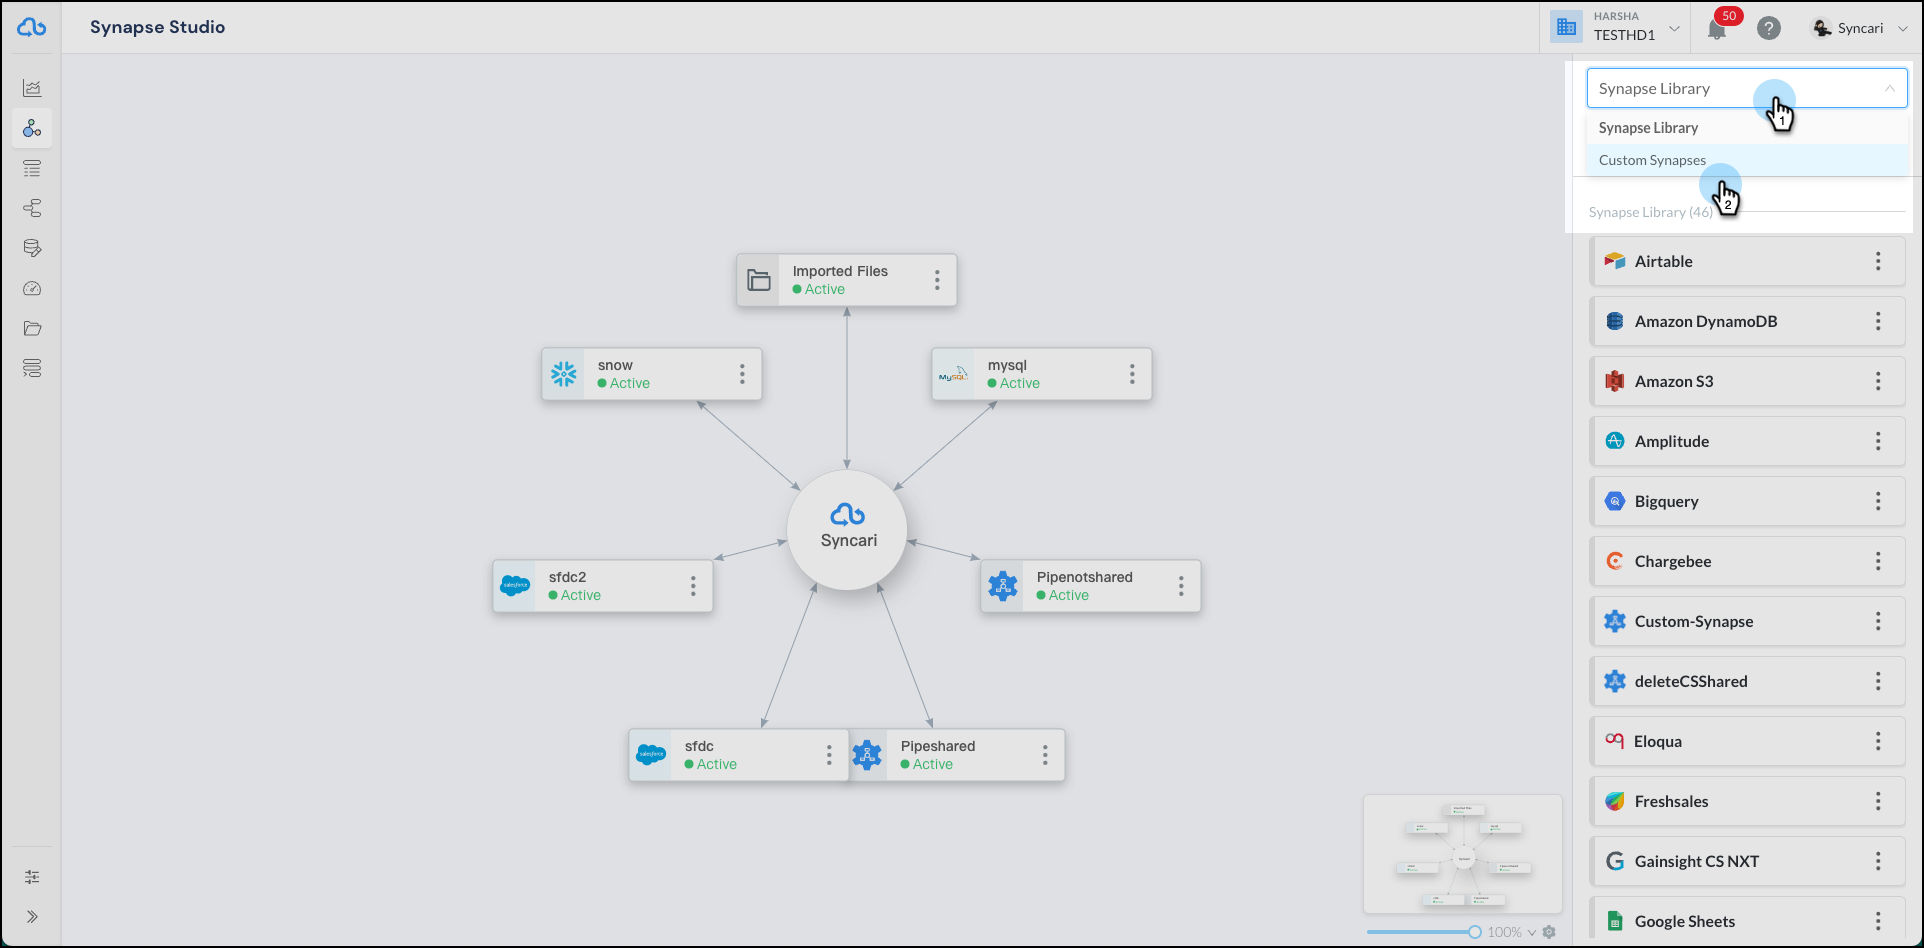This screenshot has width=1924, height=948.
Task: Open the snow node three-dot menu
Action: [x=742, y=374]
